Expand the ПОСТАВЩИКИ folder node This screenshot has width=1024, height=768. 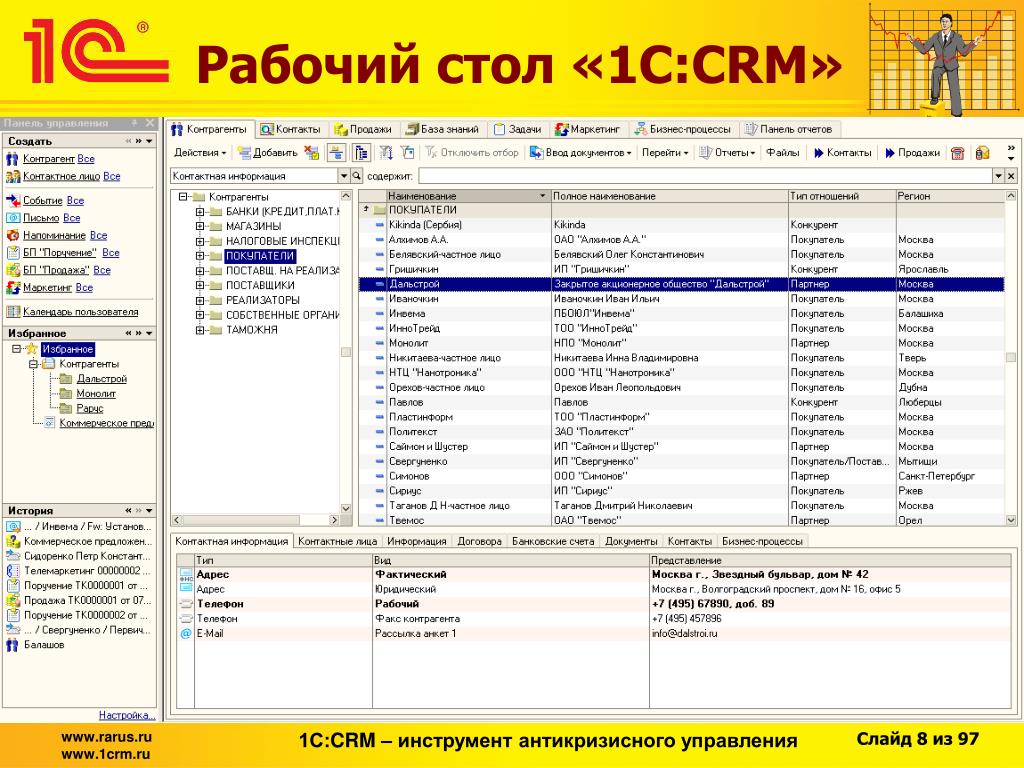coord(200,285)
